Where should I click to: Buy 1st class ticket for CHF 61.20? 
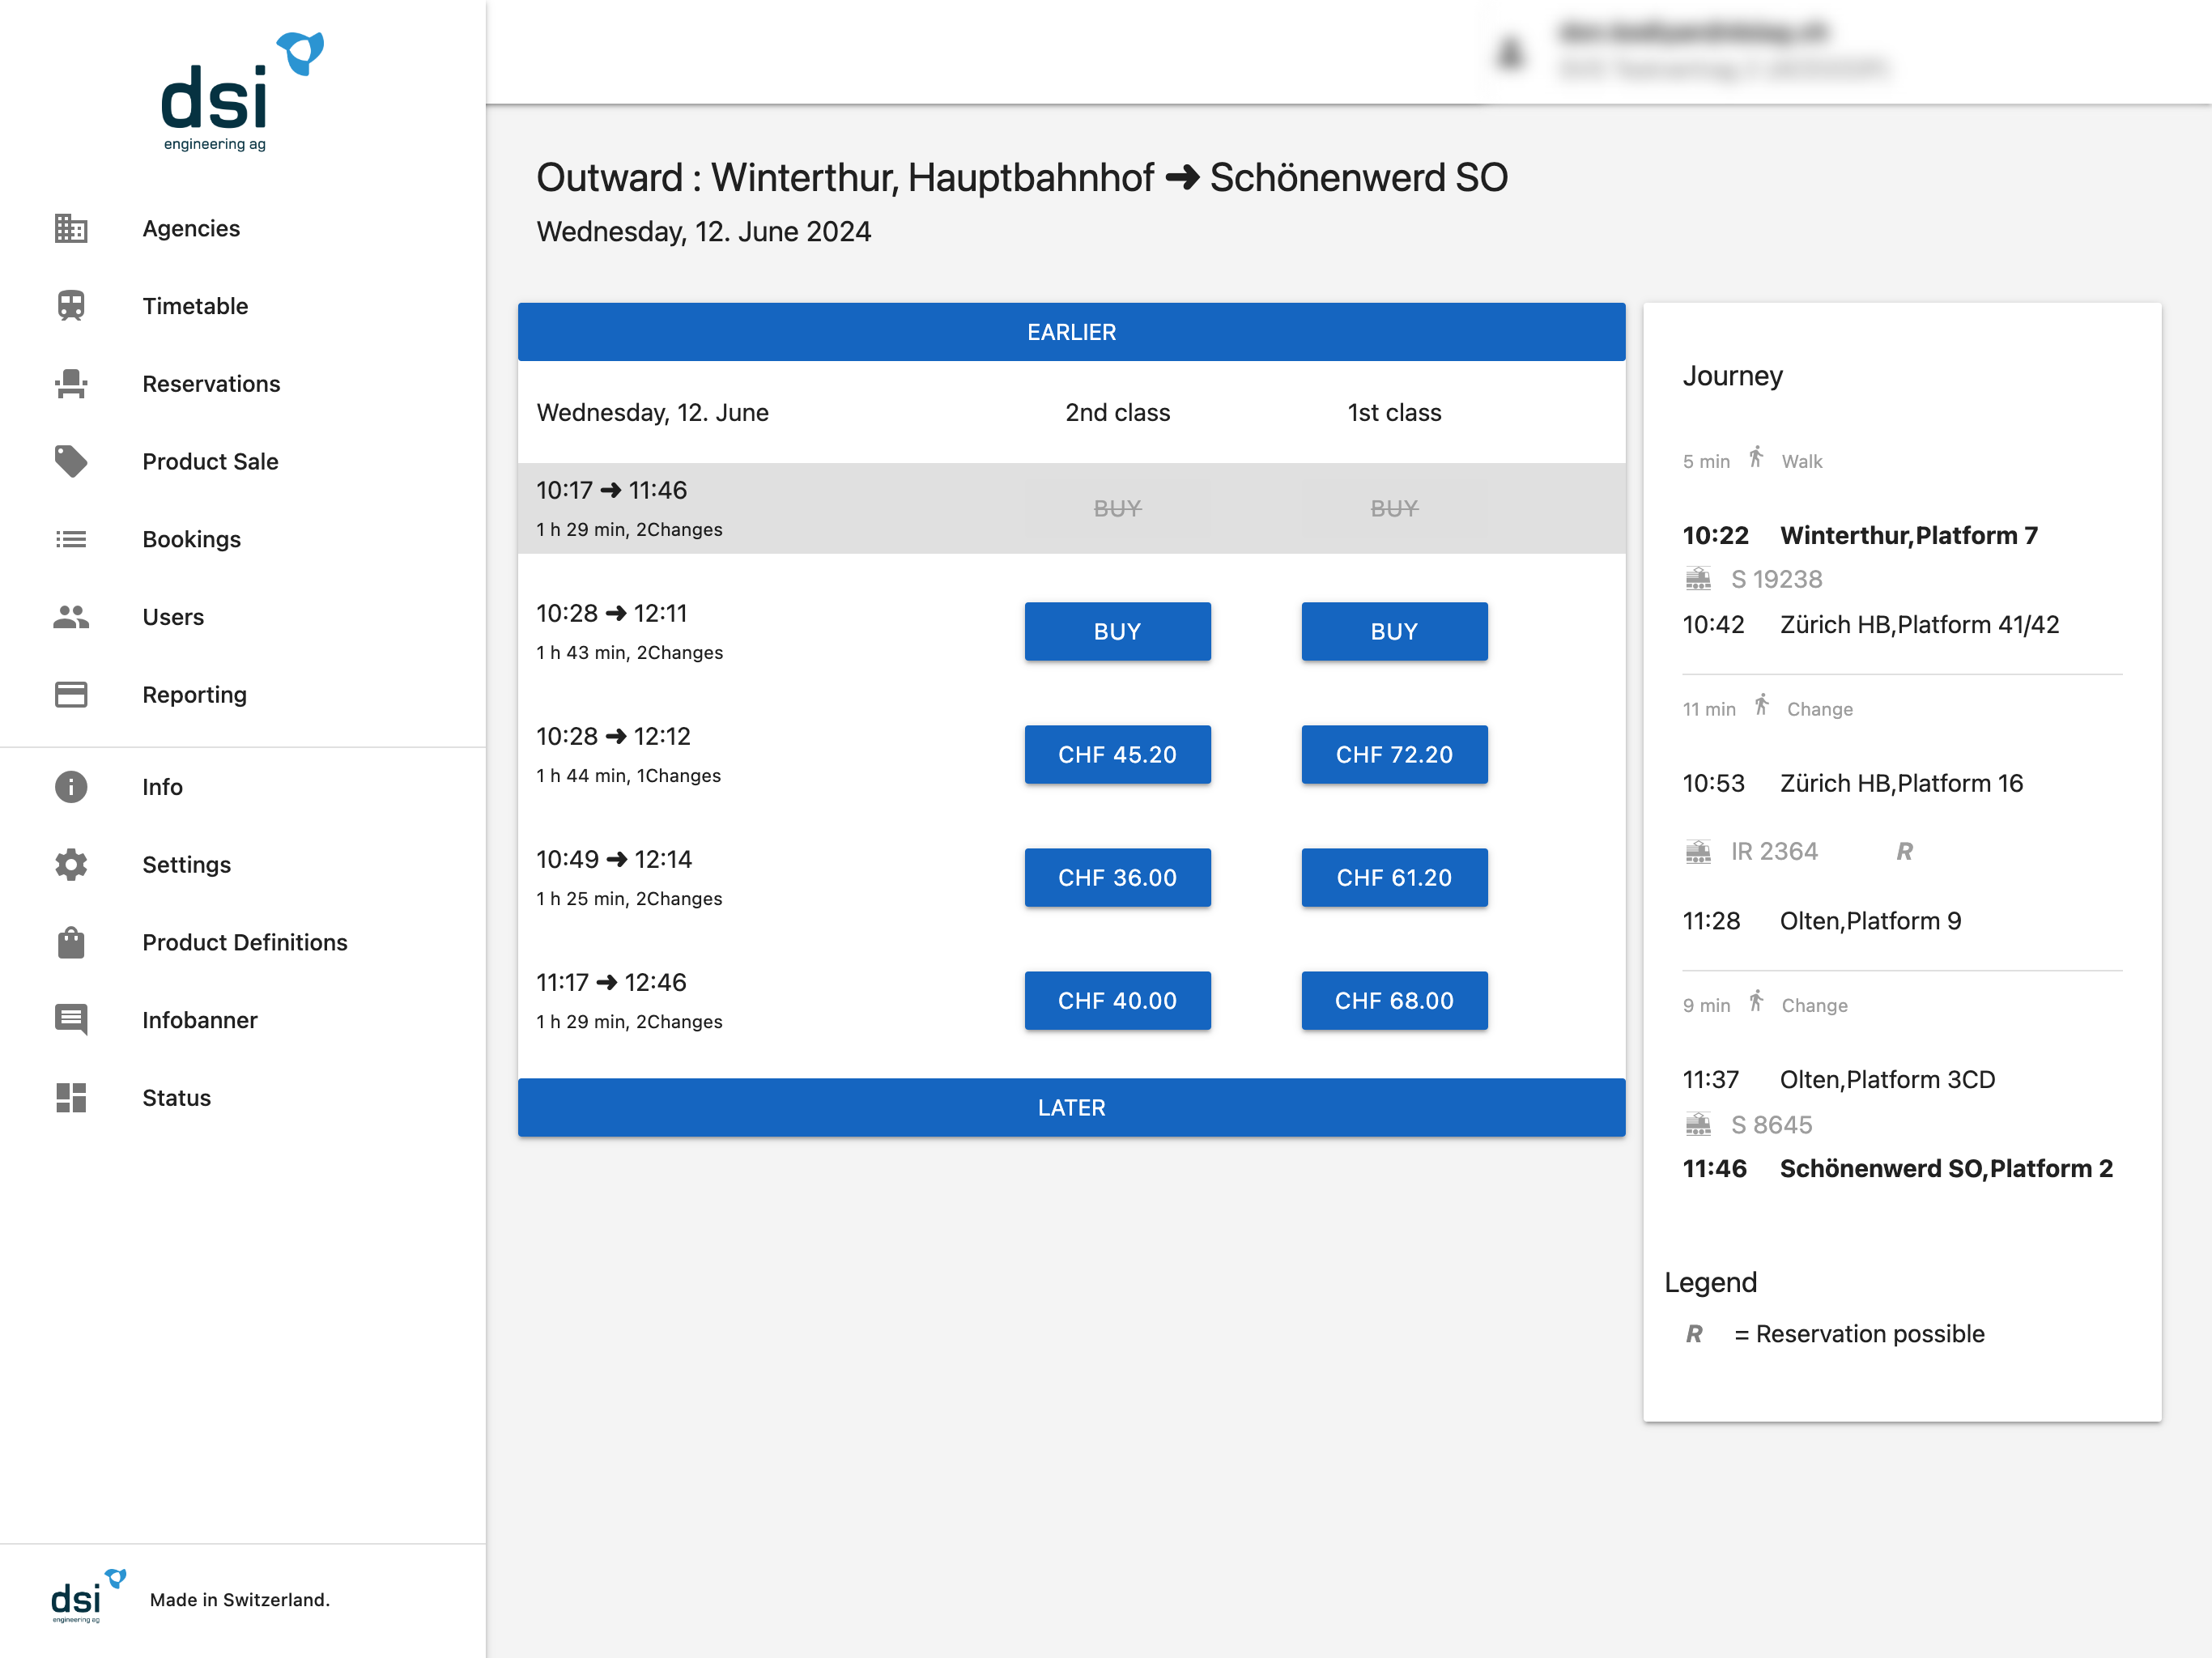(x=1393, y=877)
